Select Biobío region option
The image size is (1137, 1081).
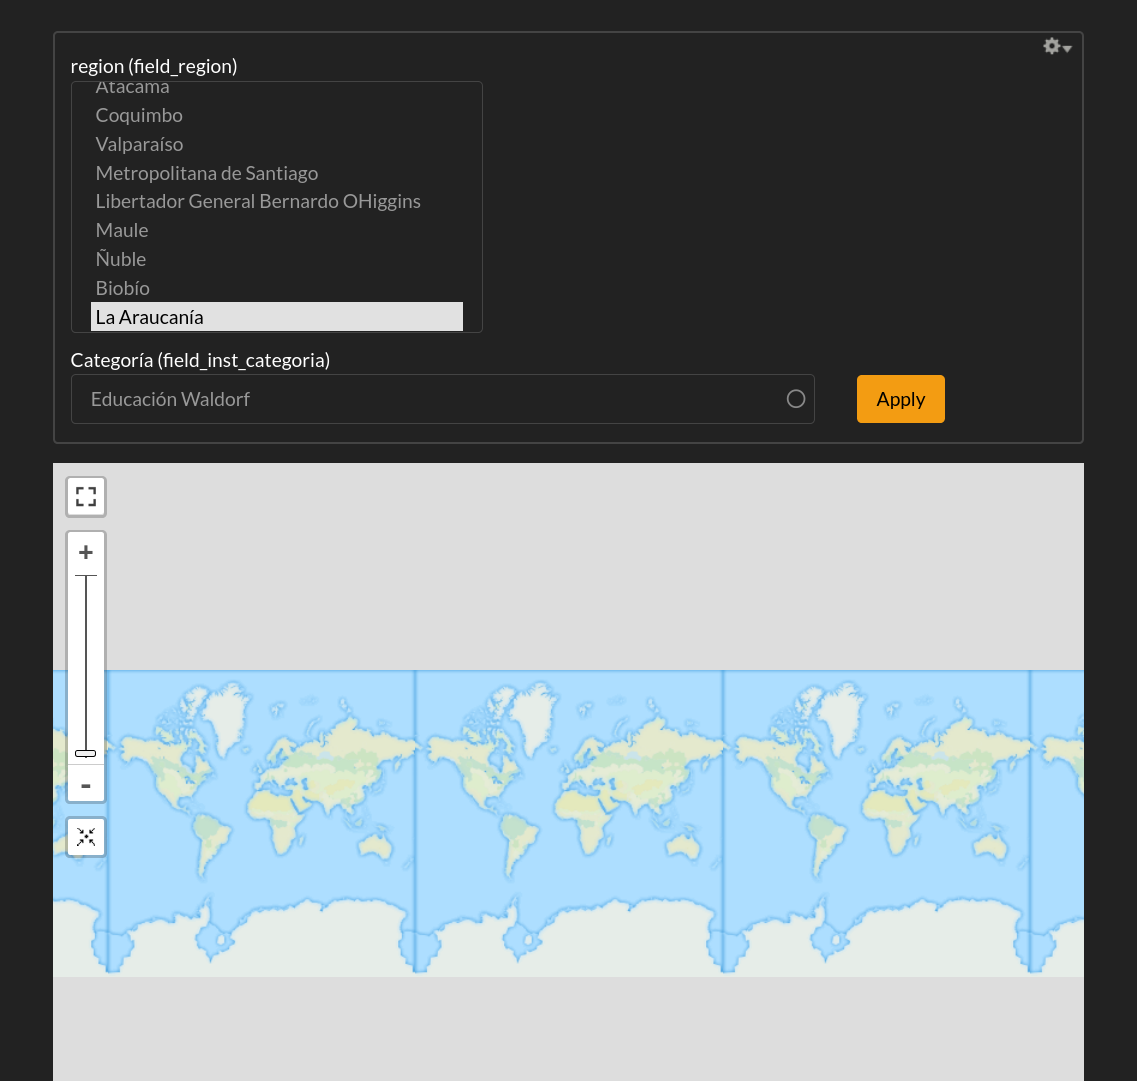[x=123, y=288]
